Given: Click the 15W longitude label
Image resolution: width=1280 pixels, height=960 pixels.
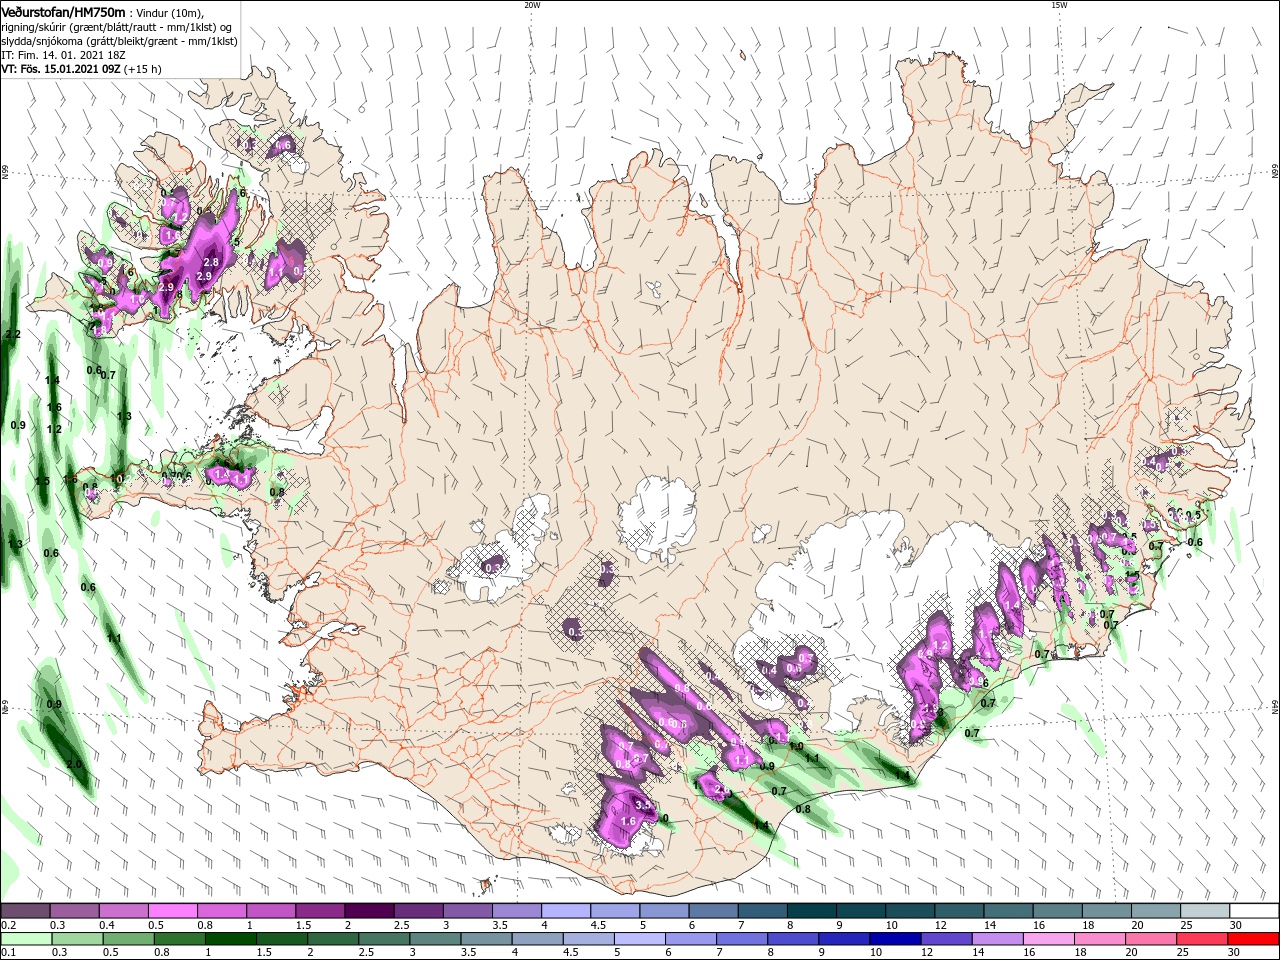Looking at the screenshot, I should (x=1059, y=5).
